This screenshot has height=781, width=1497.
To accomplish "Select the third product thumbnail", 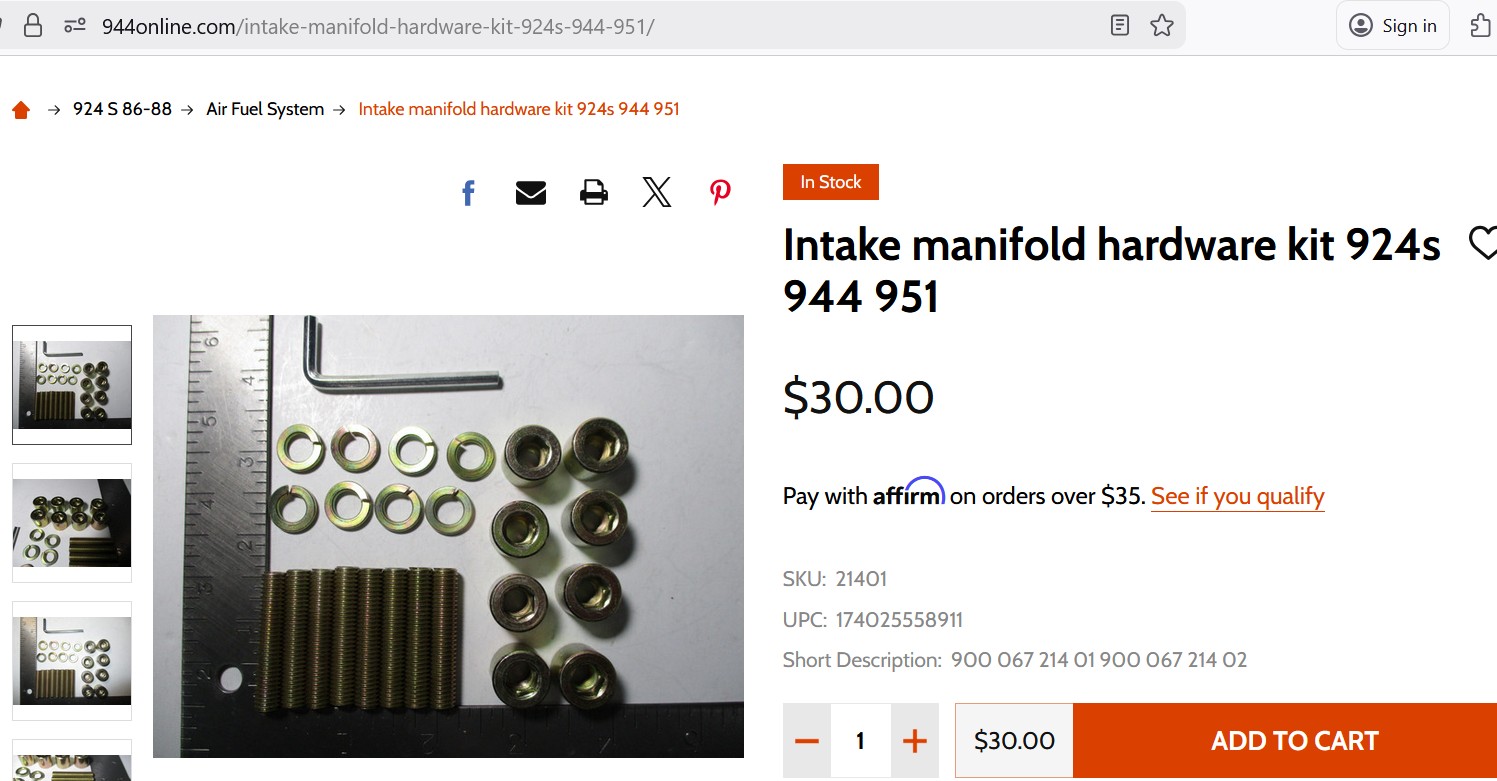I will click(x=72, y=661).
